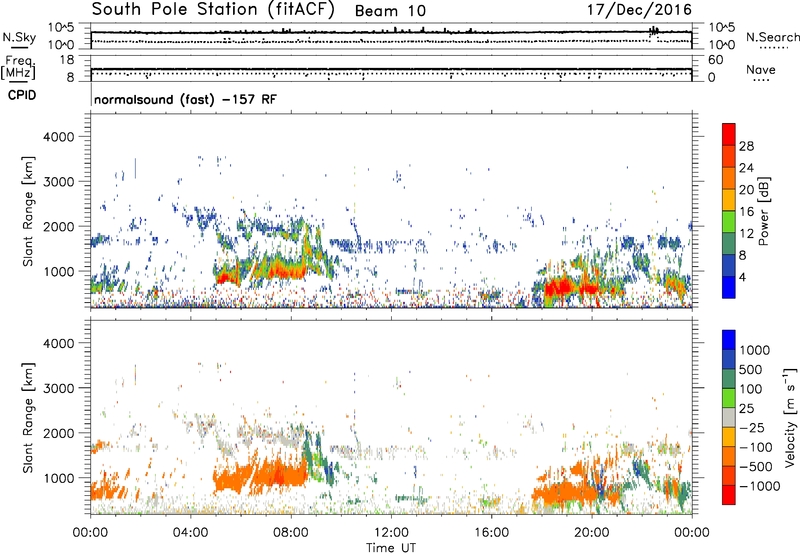
Task: Click velocity colorbar value -1000
Action: click(x=759, y=486)
